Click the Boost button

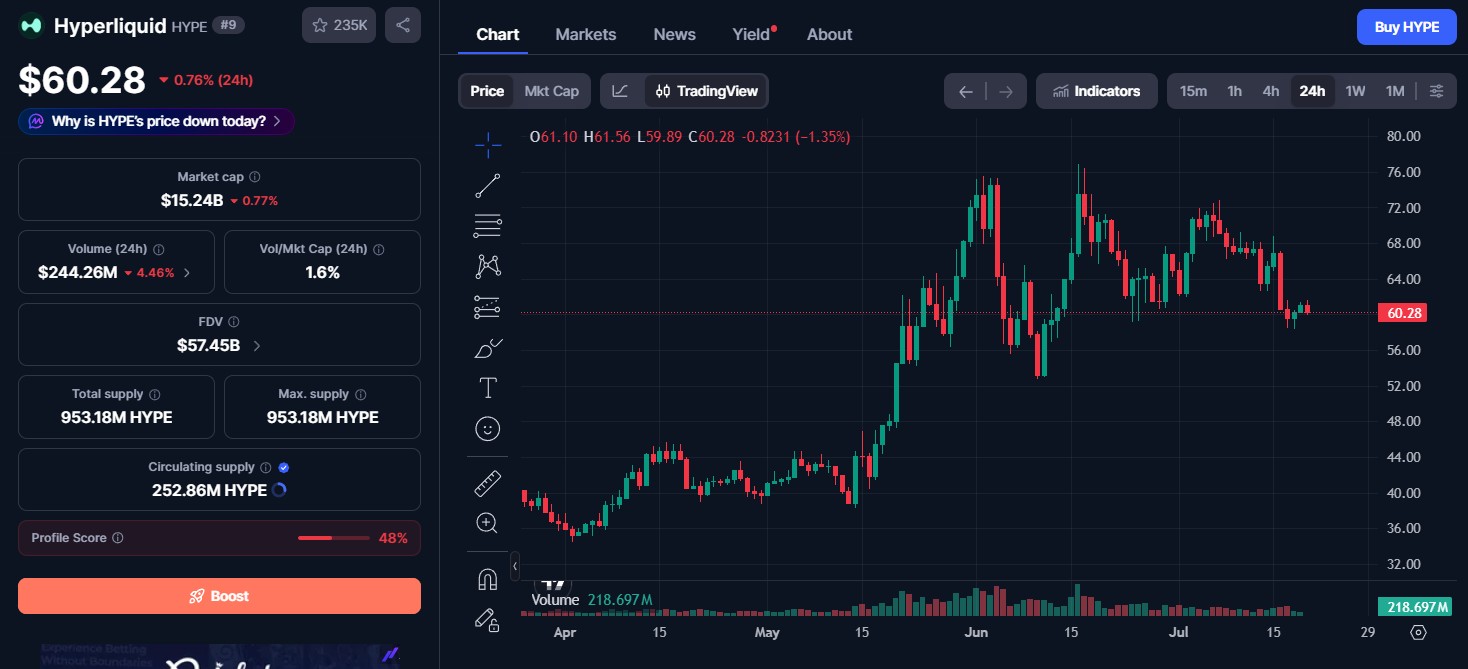[219, 596]
